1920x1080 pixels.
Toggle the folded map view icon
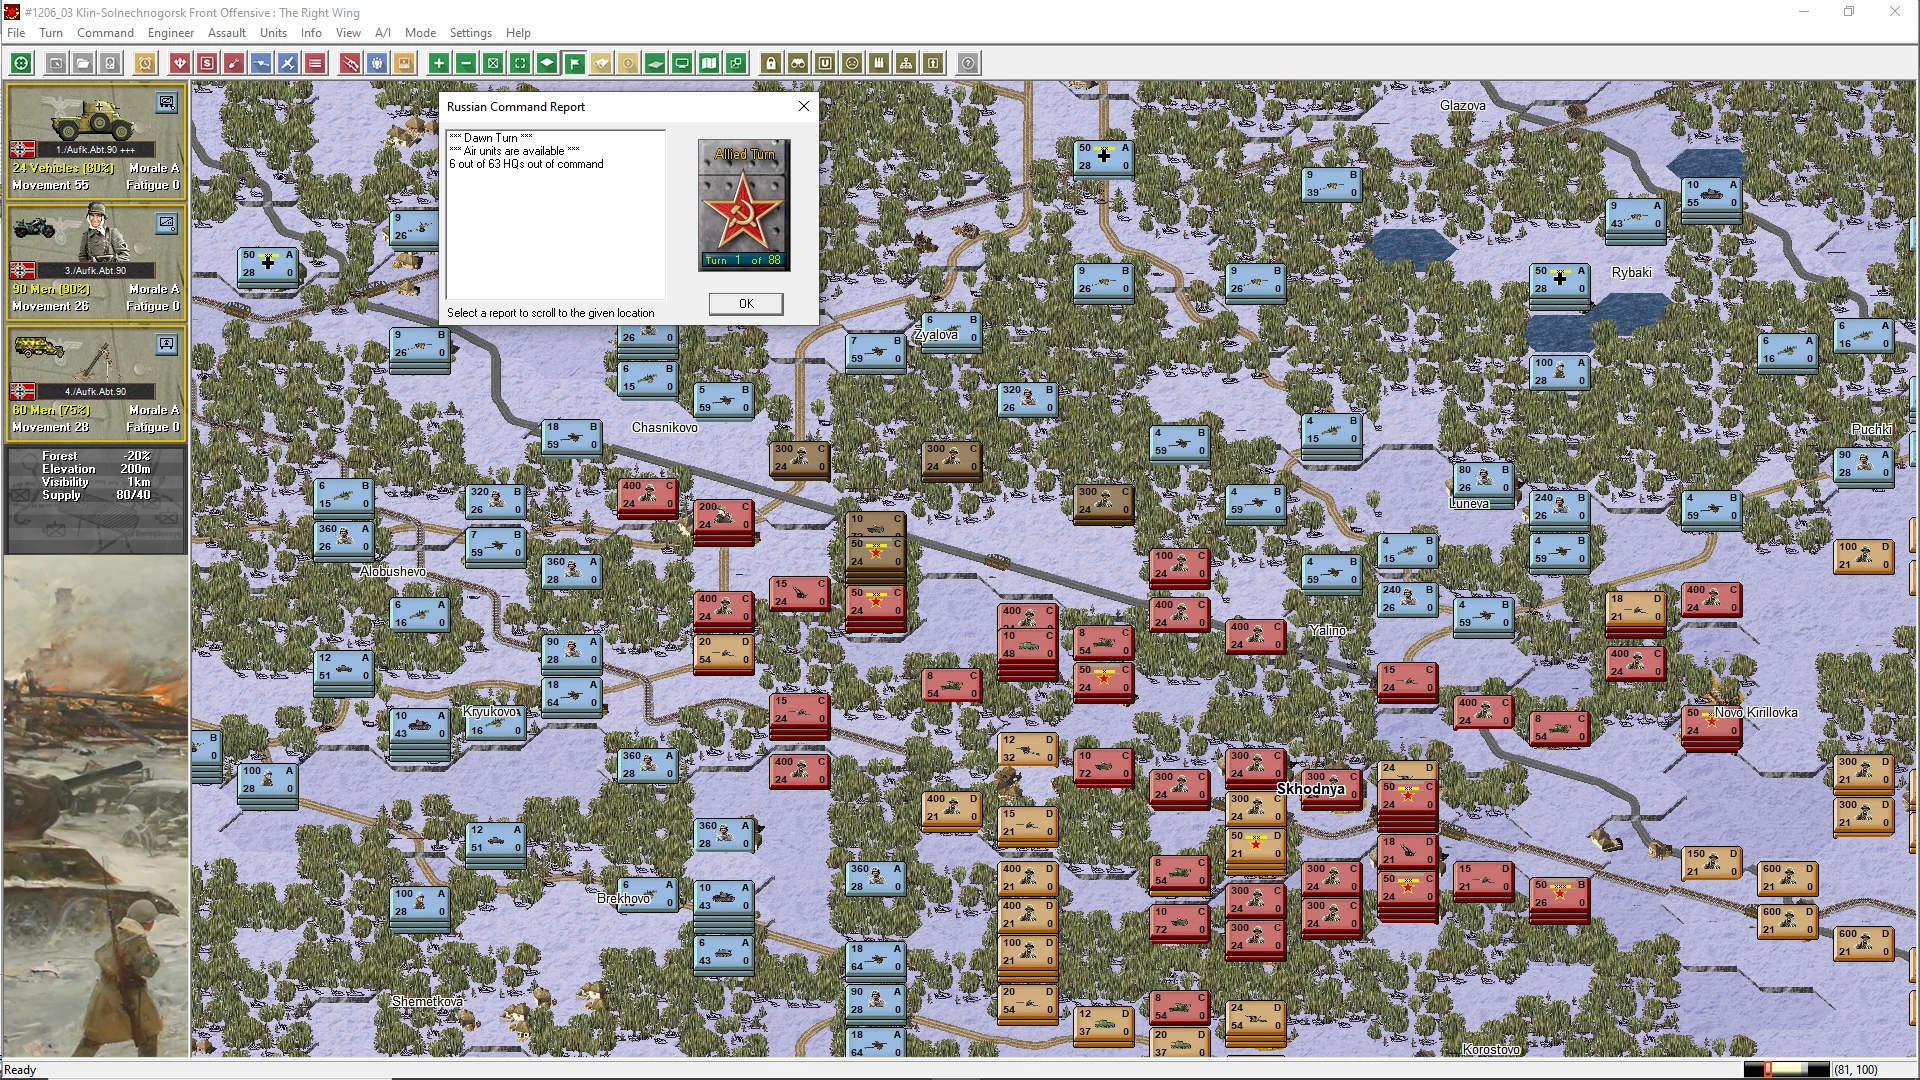coord(708,63)
